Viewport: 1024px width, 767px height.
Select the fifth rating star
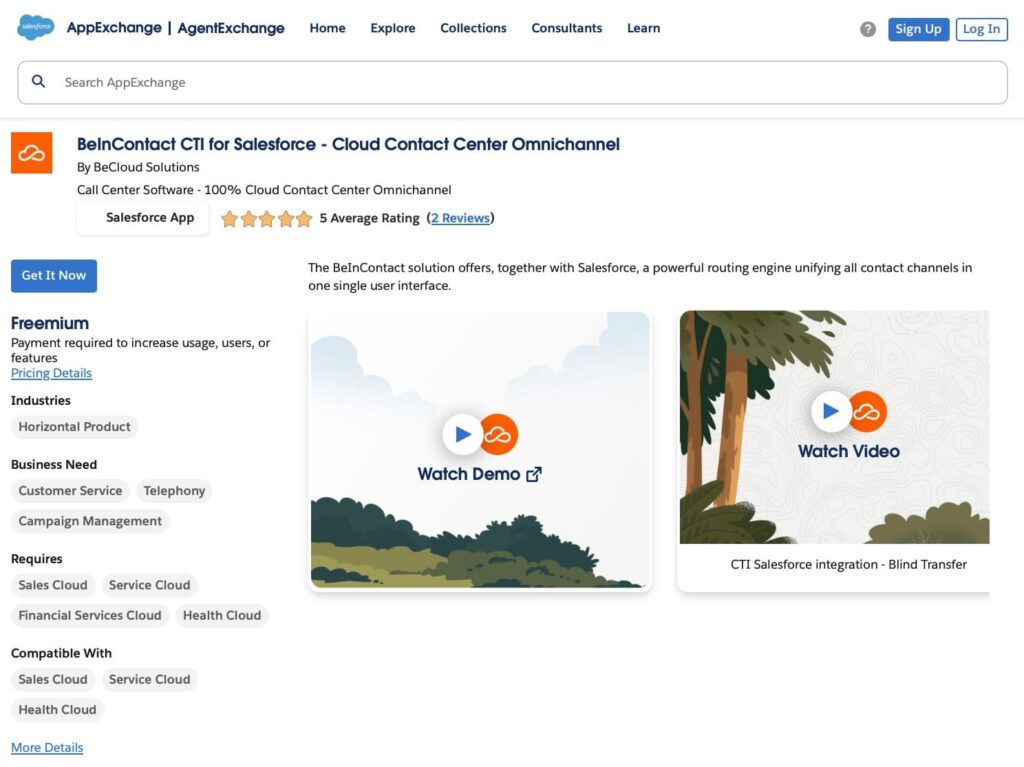pyautogui.click(x=302, y=218)
